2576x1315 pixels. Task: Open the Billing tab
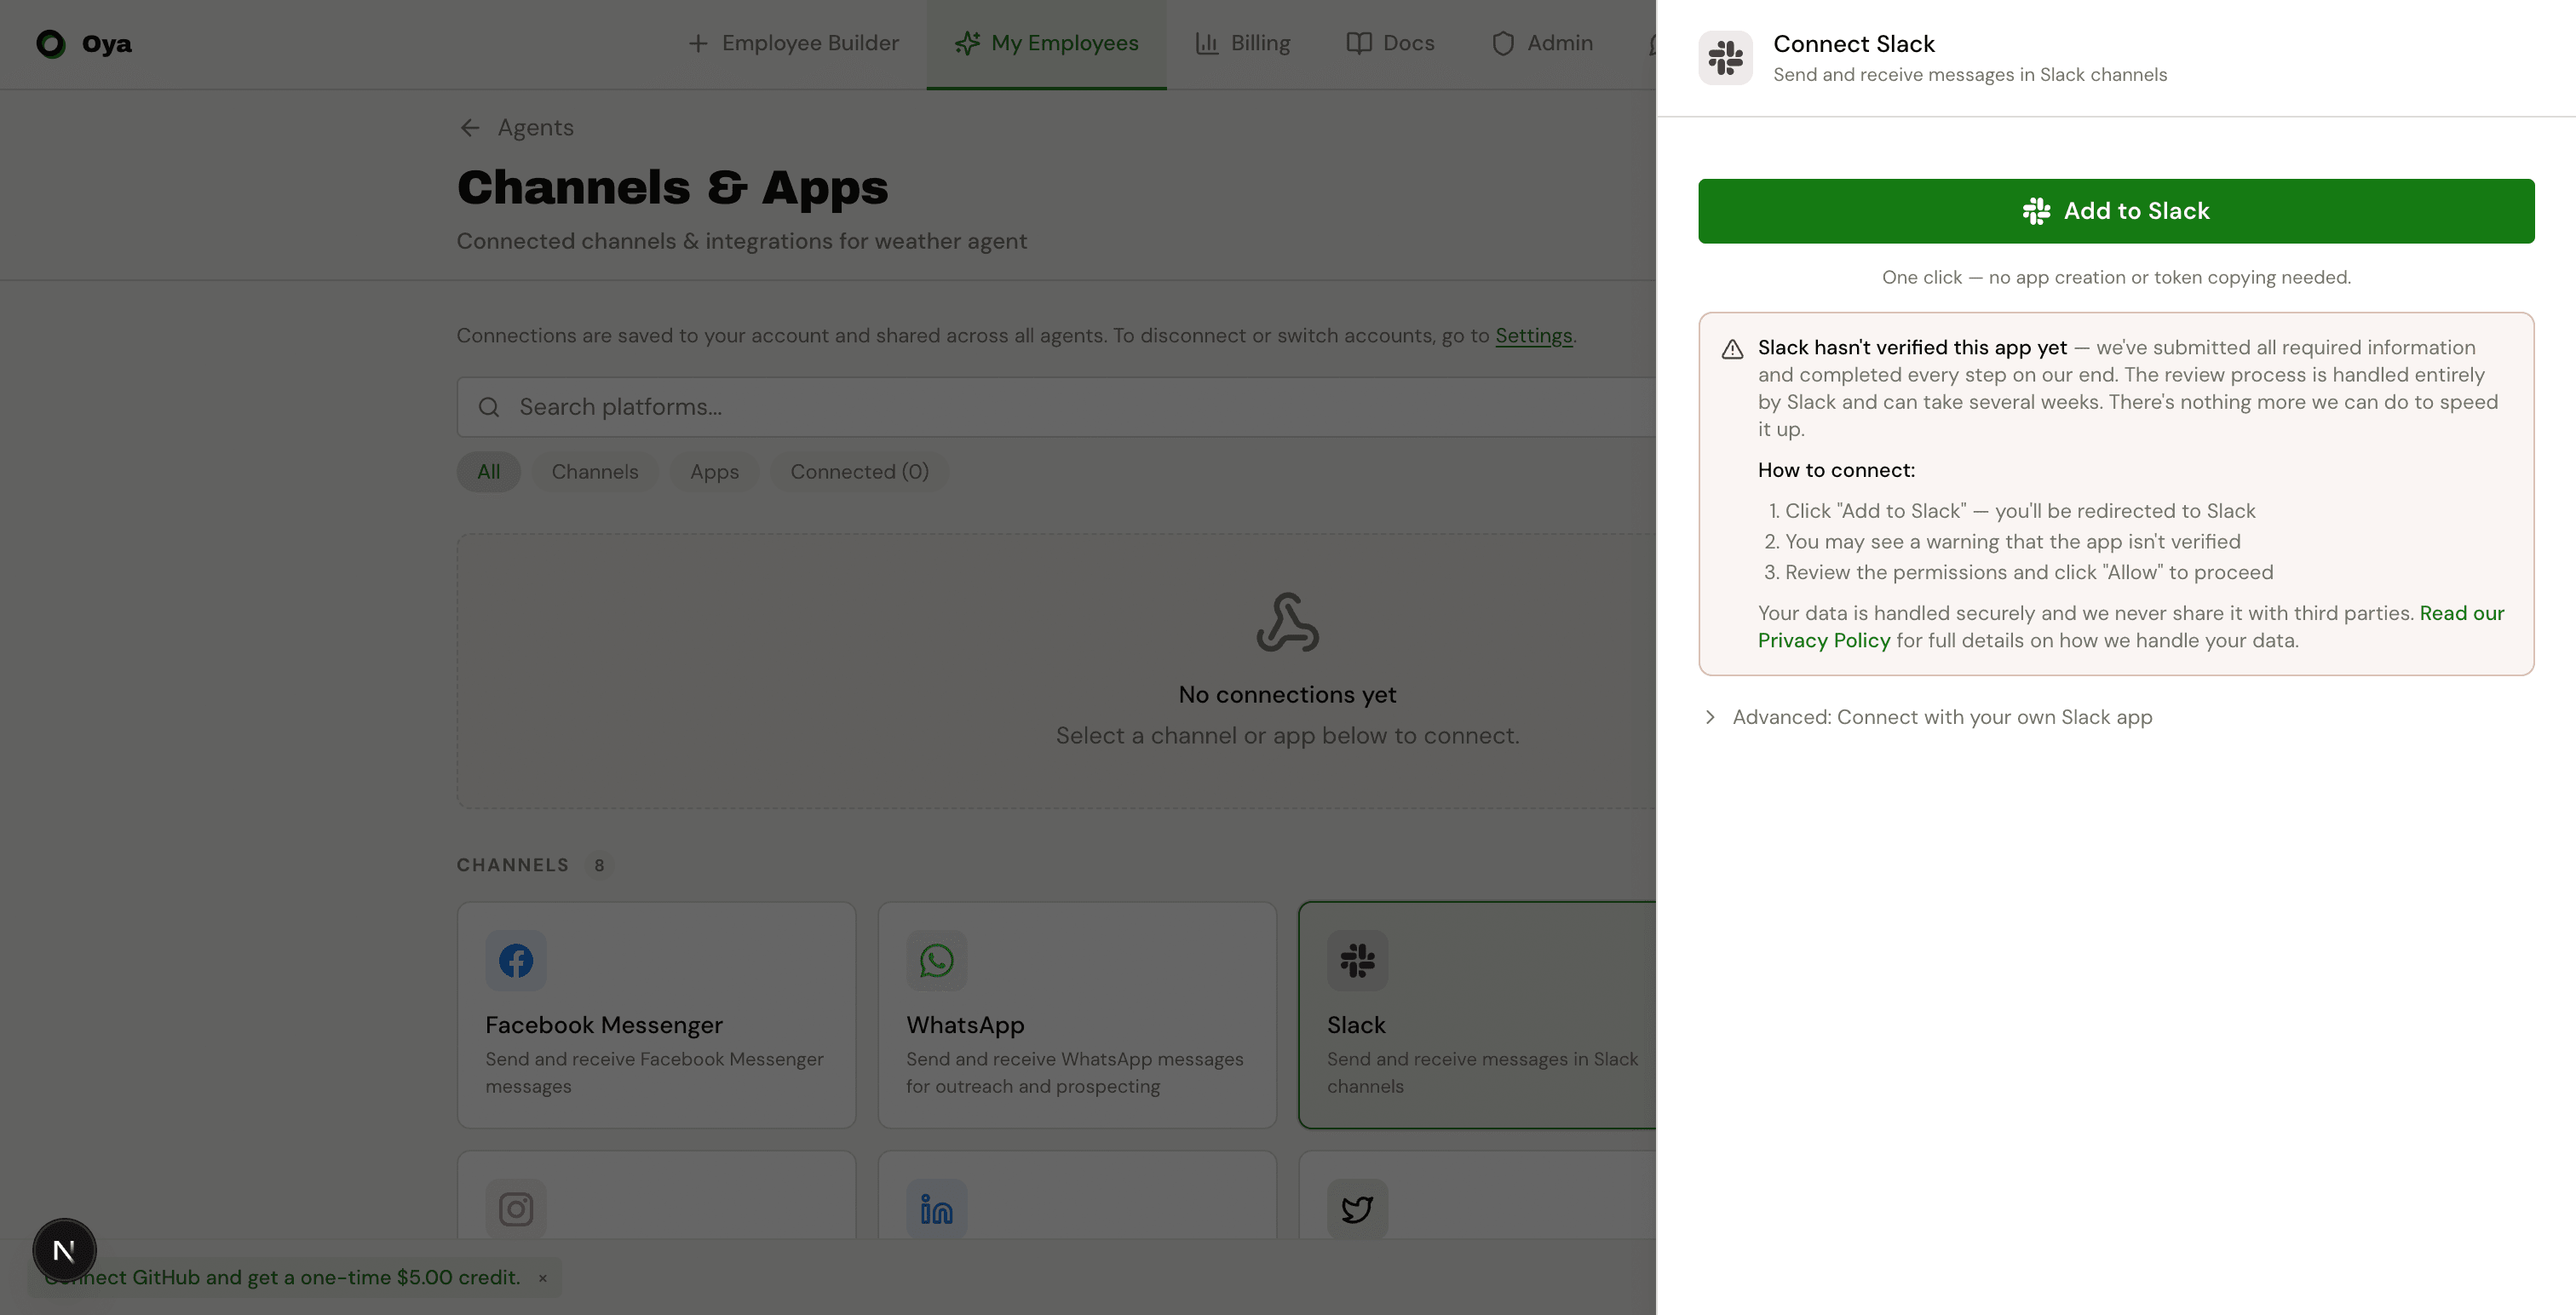point(1243,43)
